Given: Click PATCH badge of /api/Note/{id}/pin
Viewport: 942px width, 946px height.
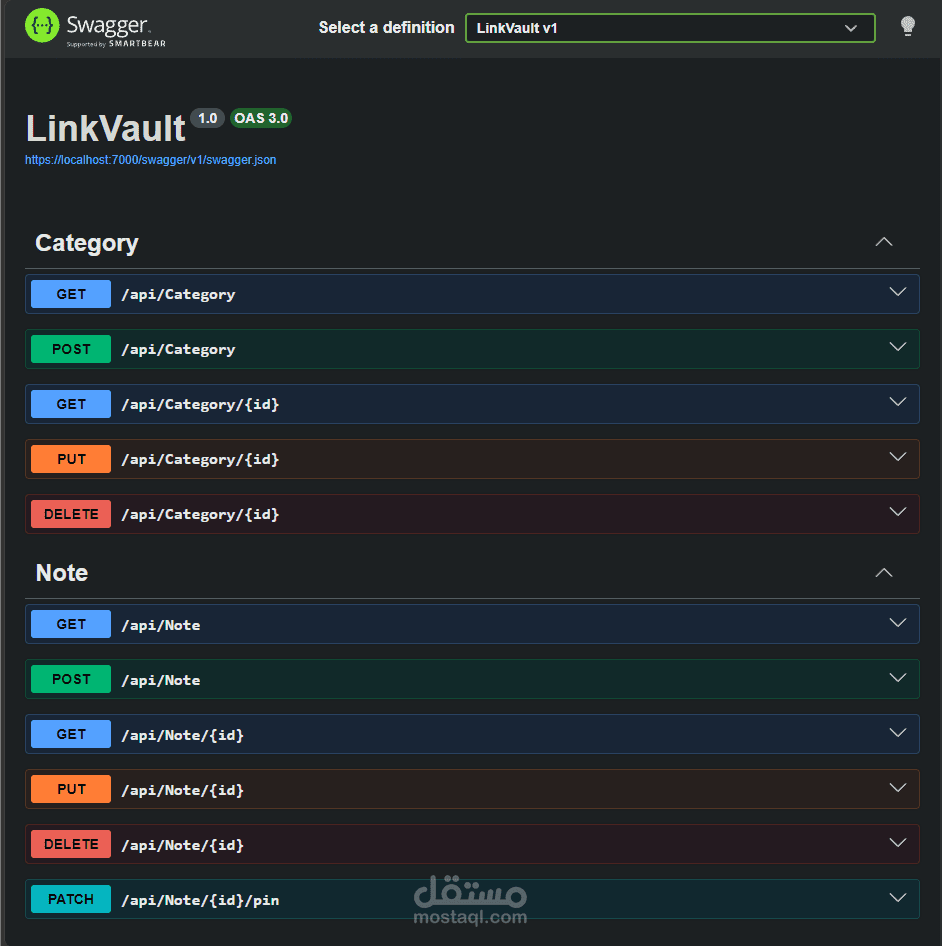Looking at the screenshot, I should [x=71, y=899].
